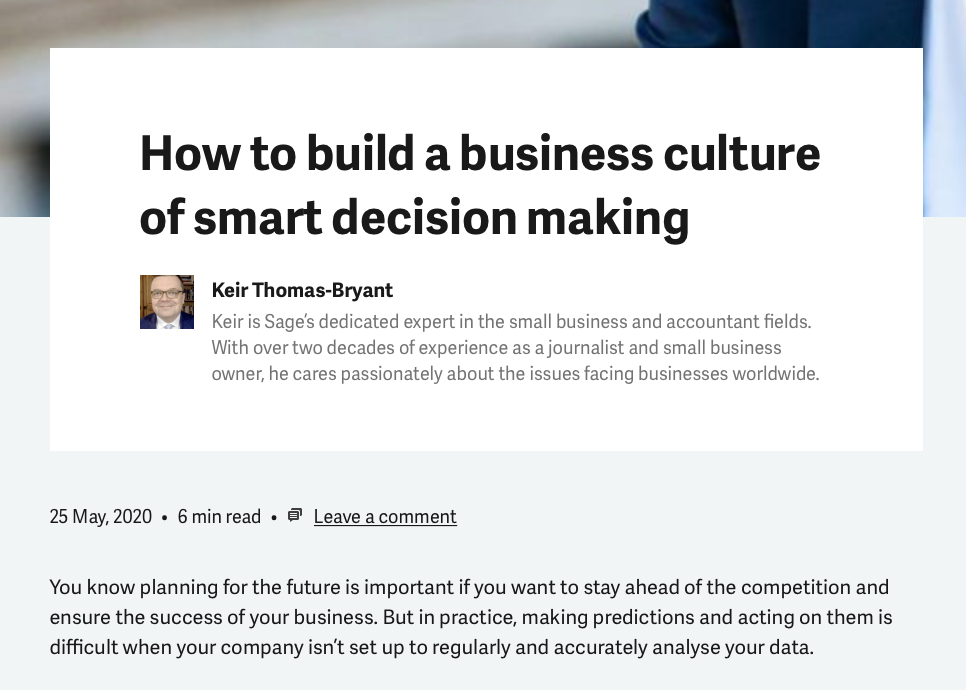
Task: Click the dark blue suit in the header image
Action: click(779, 23)
